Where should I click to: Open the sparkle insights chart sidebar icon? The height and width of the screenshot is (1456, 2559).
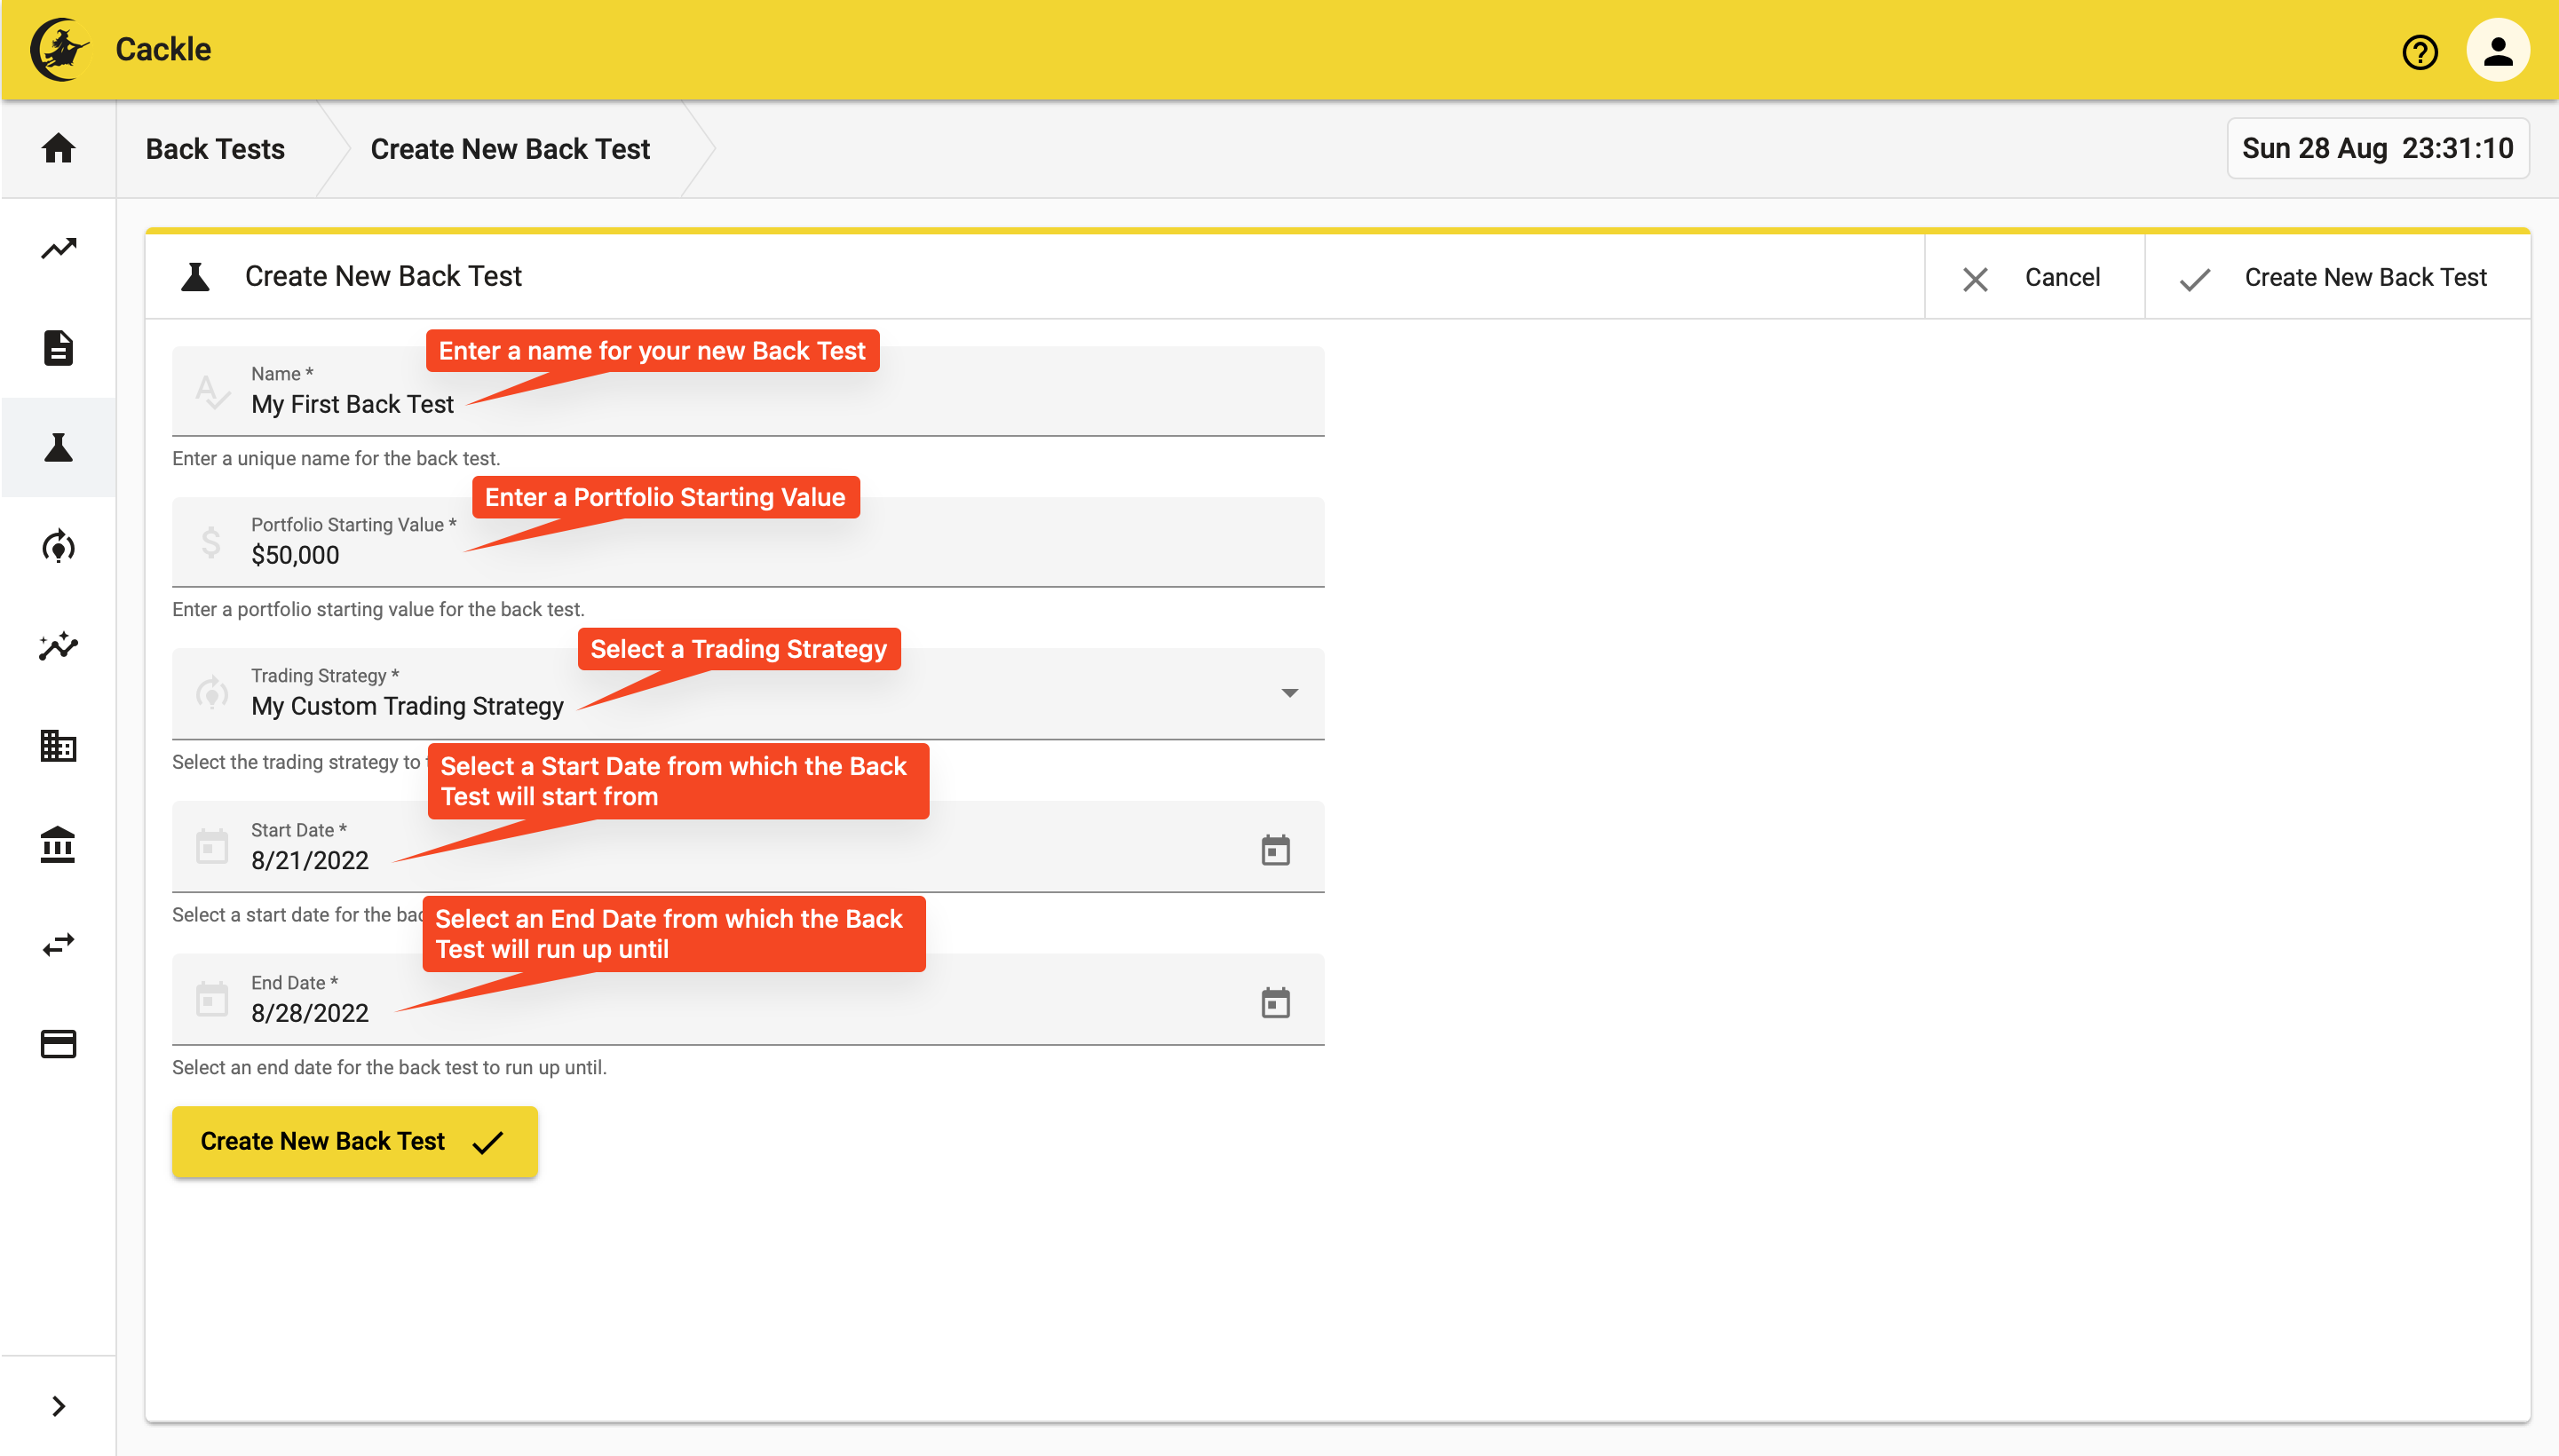pyautogui.click(x=58, y=646)
